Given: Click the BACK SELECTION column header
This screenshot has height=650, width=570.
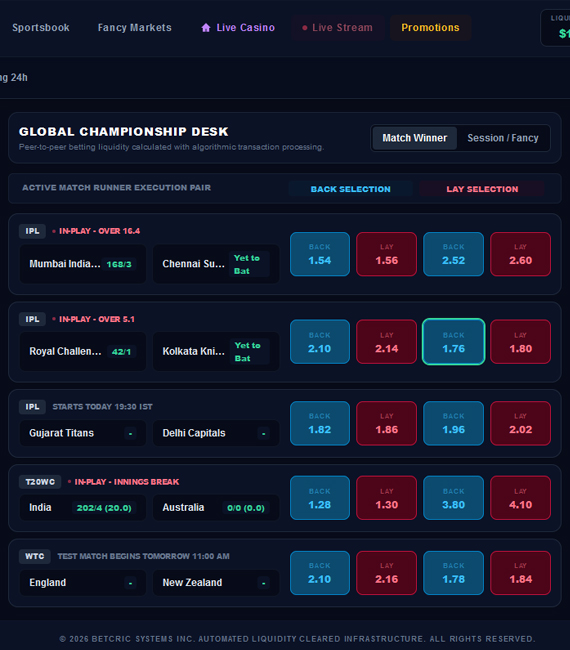Looking at the screenshot, I should pos(351,189).
